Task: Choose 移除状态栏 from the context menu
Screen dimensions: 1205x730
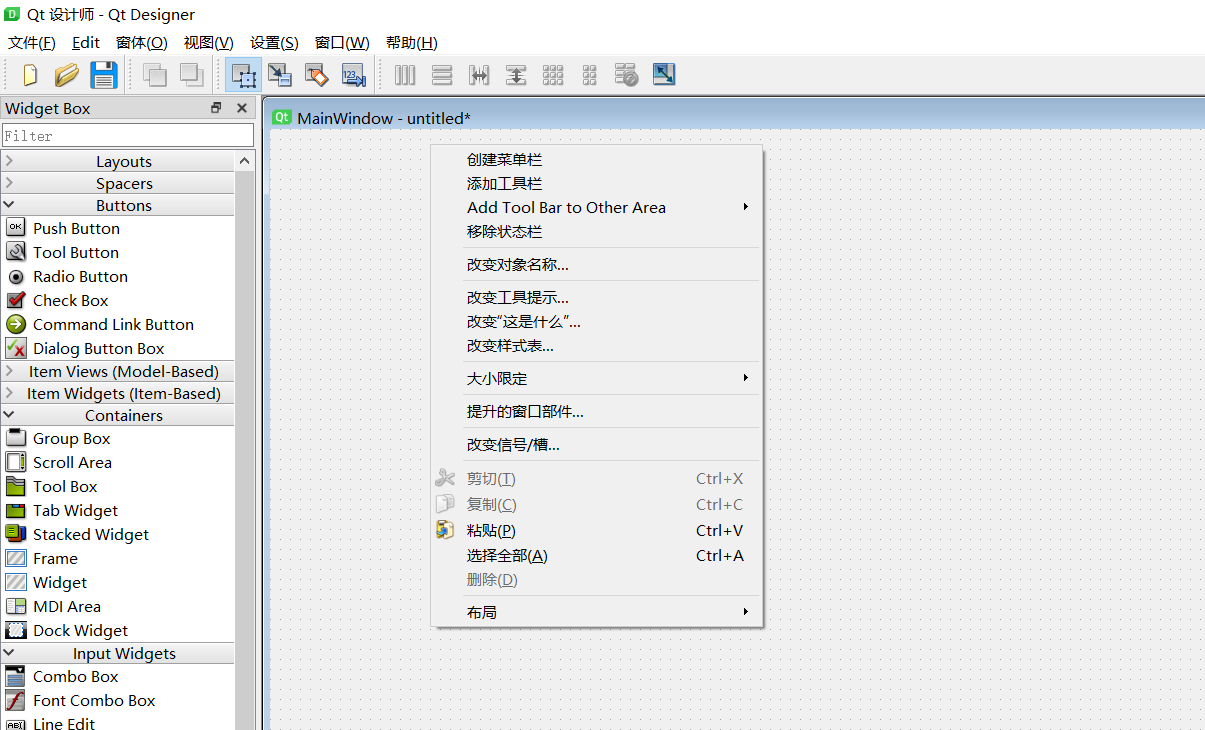Action: click(x=596, y=231)
